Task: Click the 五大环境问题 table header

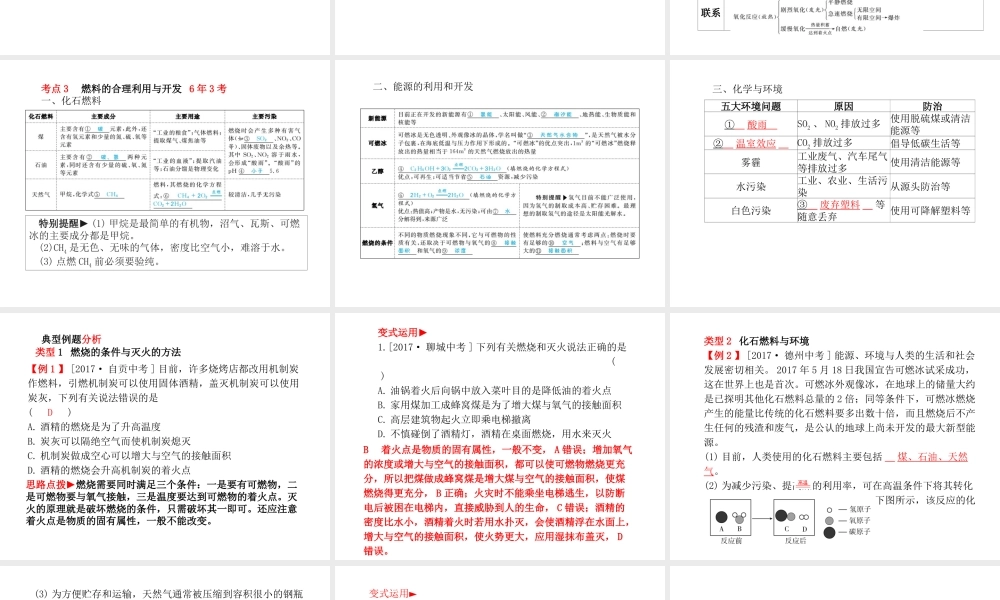Action: [751, 106]
